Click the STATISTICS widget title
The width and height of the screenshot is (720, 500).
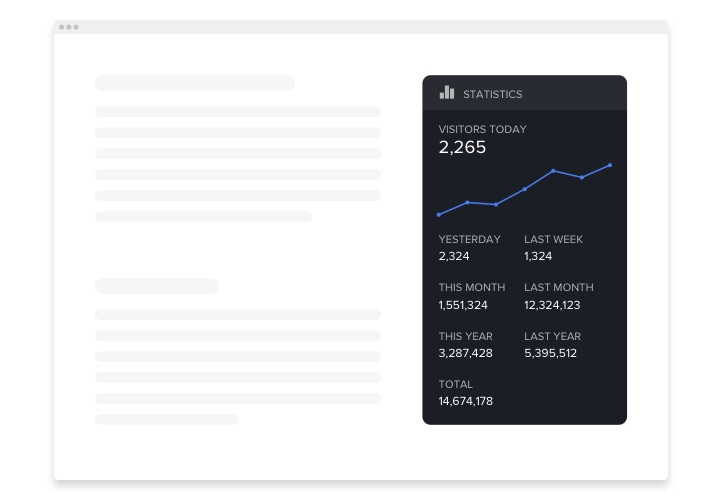click(x=492, y=94)
